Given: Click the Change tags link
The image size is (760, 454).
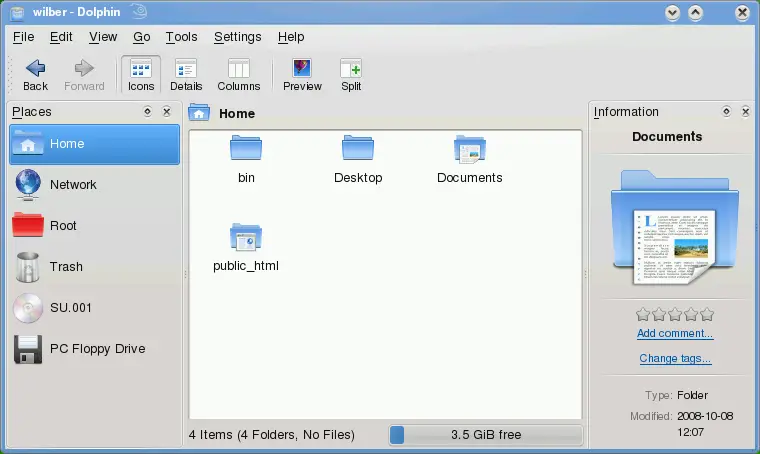Looking at the screenshot, I should click(675, 358).
